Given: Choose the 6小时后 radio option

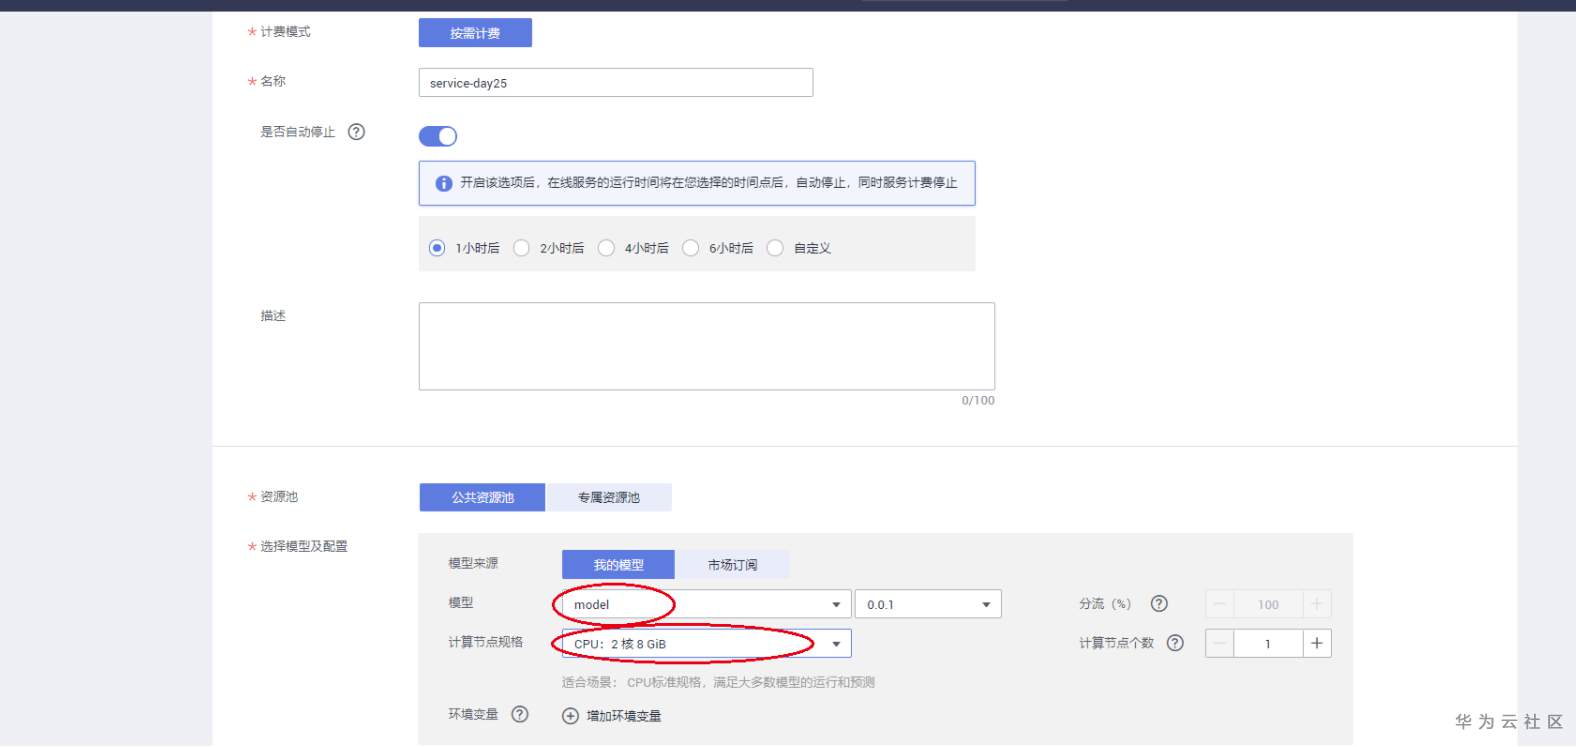Looking at the screenshot, I should (x=690, y=248).
